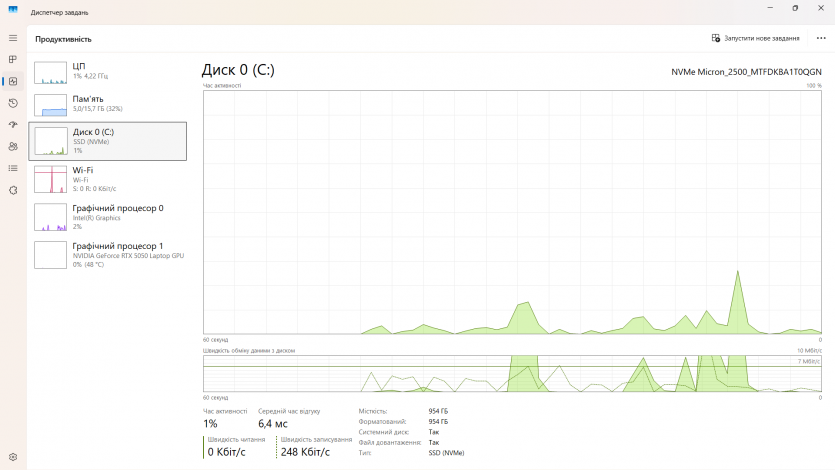Open the Details page icon

pyautogui.click(x=13, y=168)
